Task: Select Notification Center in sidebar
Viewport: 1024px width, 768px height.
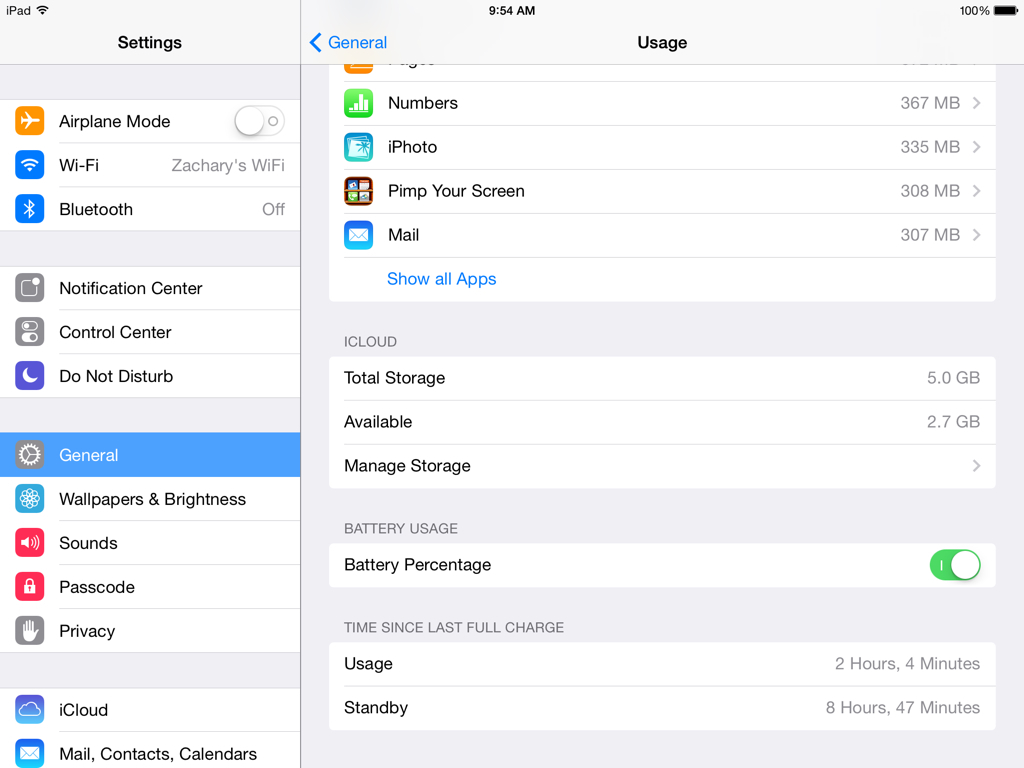Action: pos(150,288)
